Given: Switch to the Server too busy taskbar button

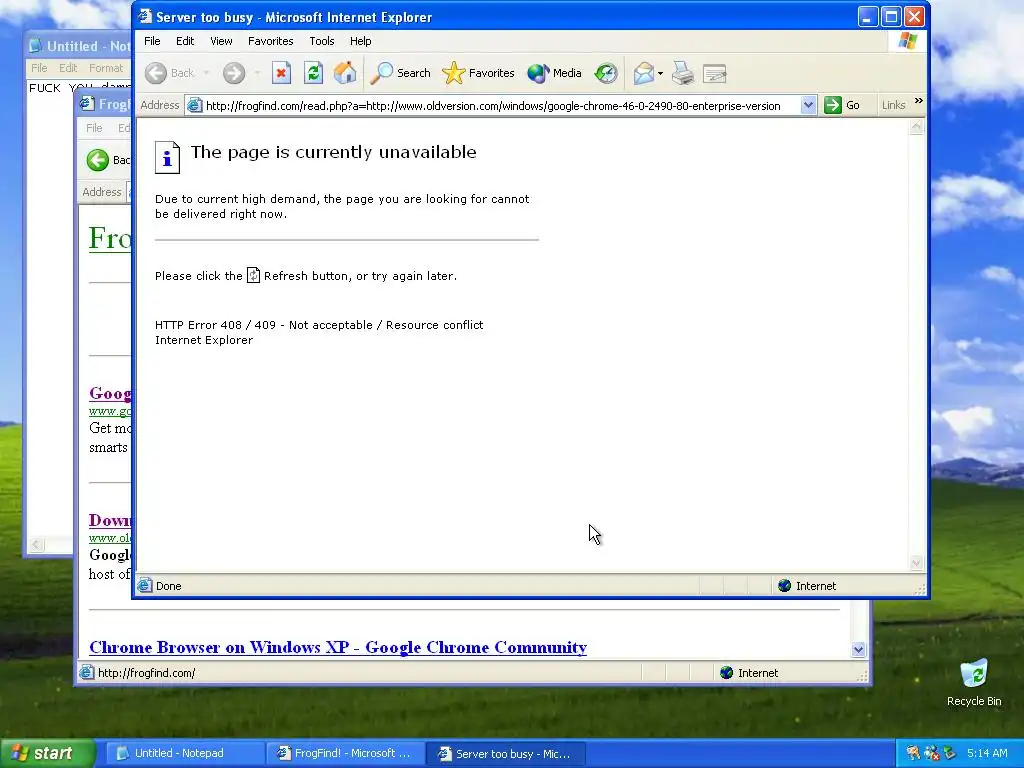Looking at the screenshot, I should click(506, 754).
